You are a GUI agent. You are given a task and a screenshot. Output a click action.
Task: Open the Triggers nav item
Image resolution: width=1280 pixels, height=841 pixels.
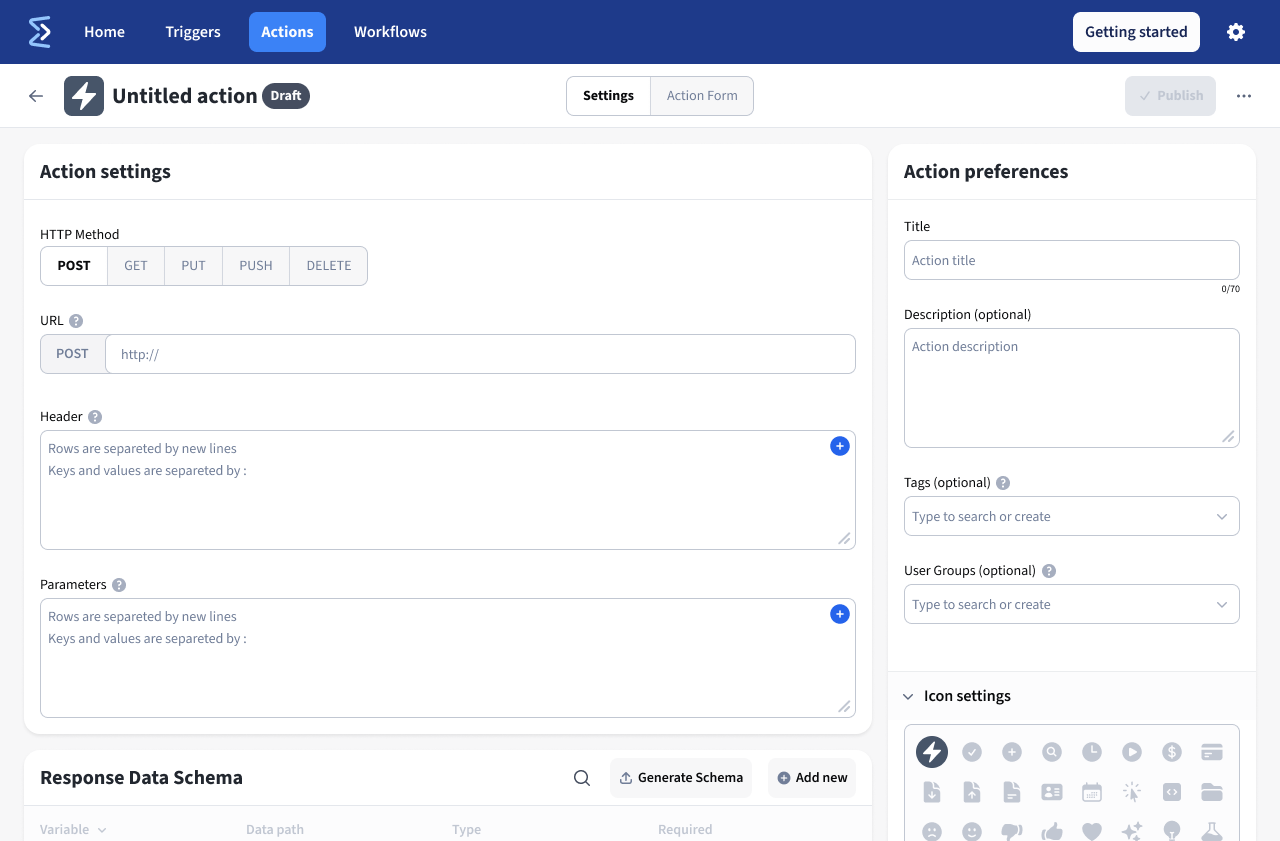tap(193, 32)
